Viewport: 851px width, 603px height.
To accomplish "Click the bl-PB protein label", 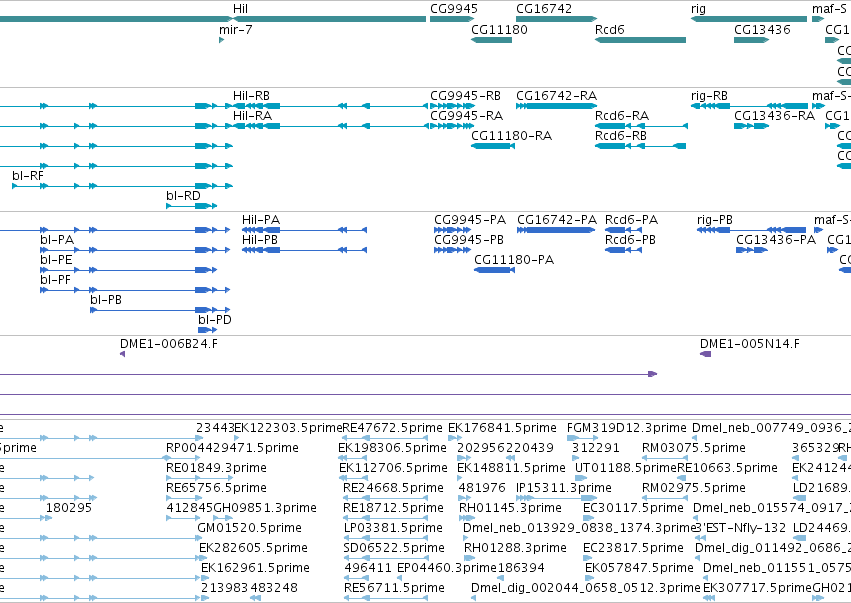I will point(106,300).
